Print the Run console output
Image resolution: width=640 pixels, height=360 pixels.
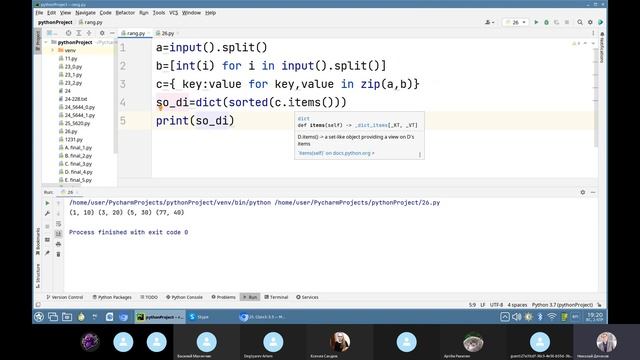[x=58, y=244]
